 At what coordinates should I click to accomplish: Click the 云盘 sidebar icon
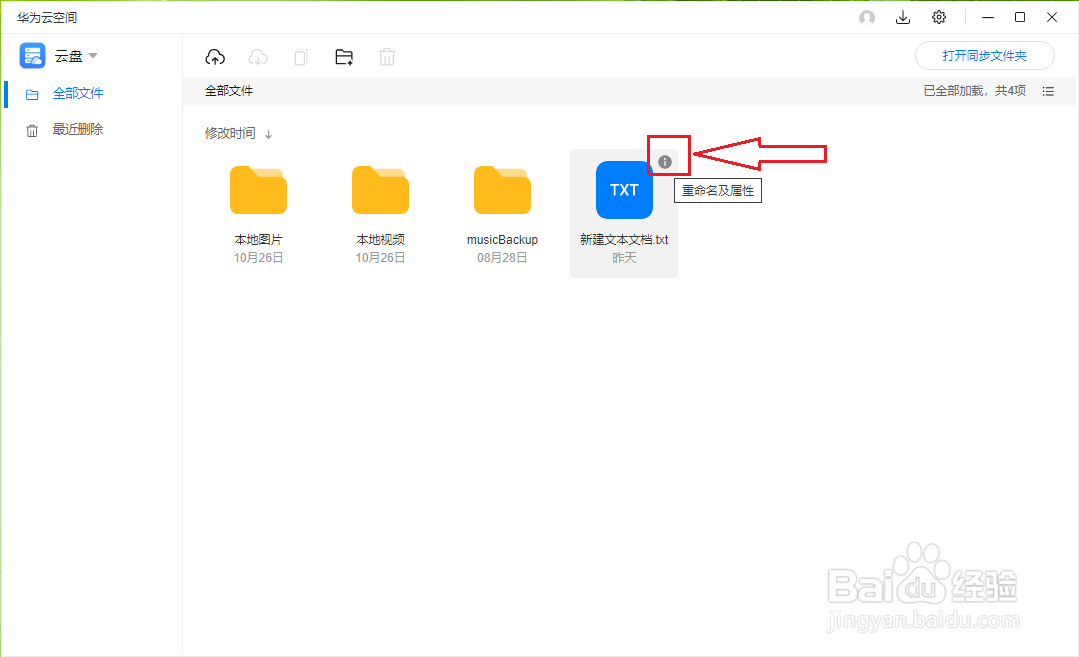point(31,55)
